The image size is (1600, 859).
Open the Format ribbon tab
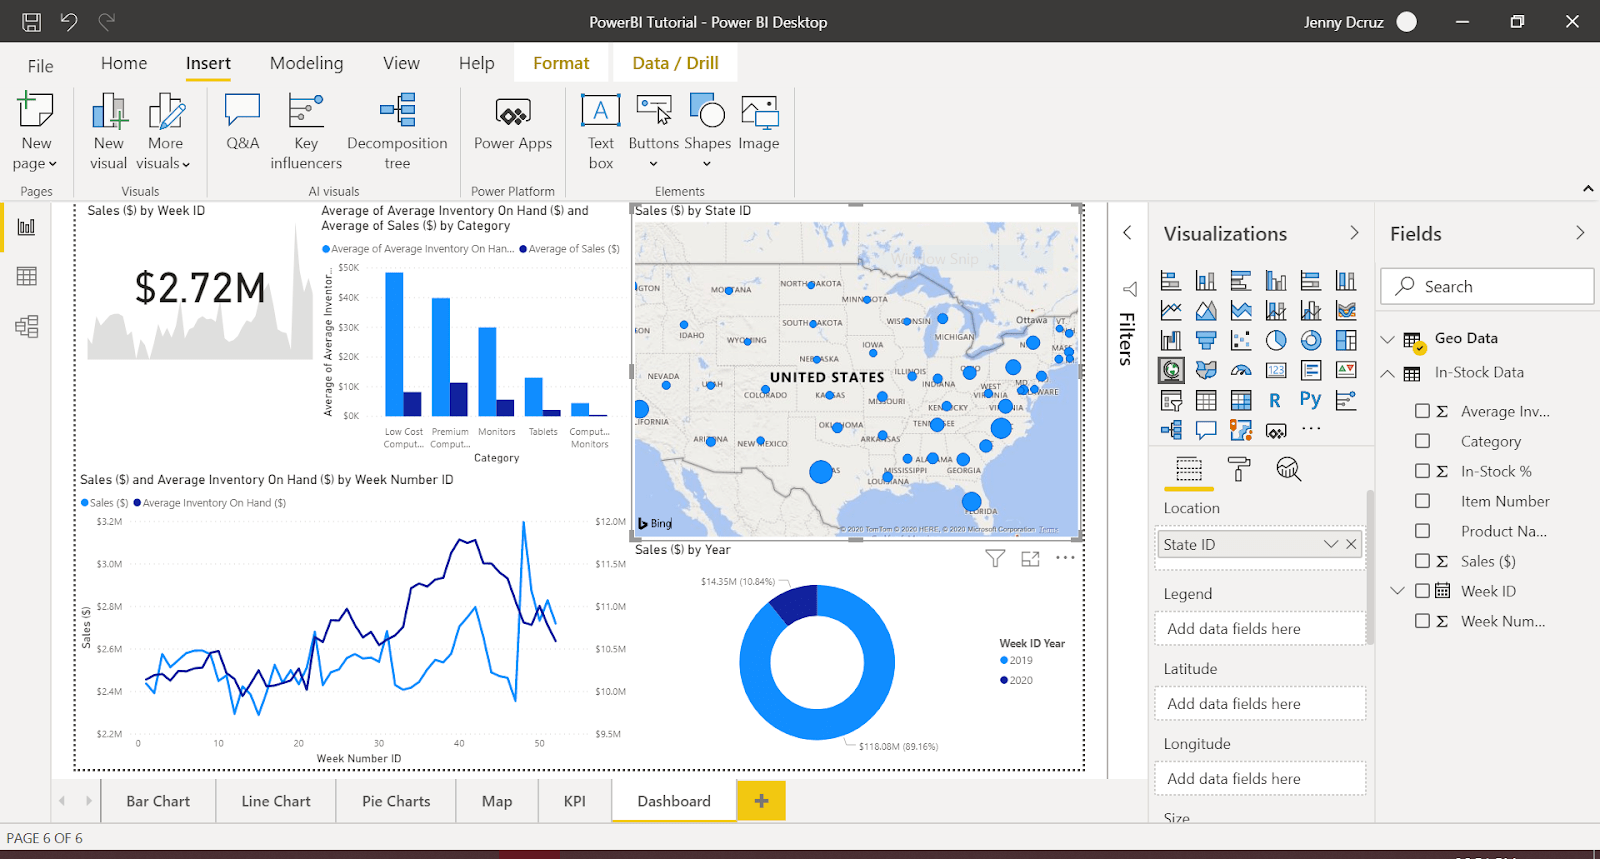[x=561, y=63]
